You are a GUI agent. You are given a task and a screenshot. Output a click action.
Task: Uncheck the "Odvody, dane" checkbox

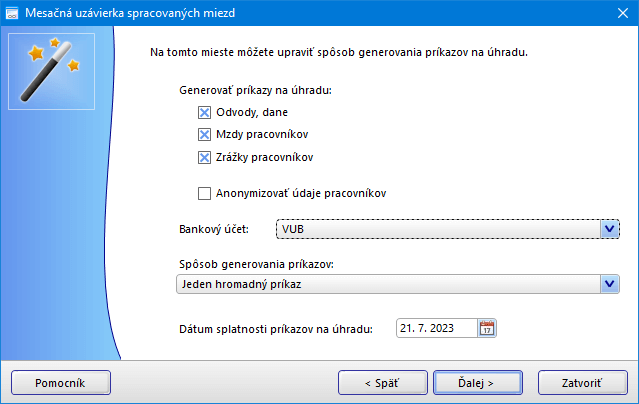coord(205,113)
